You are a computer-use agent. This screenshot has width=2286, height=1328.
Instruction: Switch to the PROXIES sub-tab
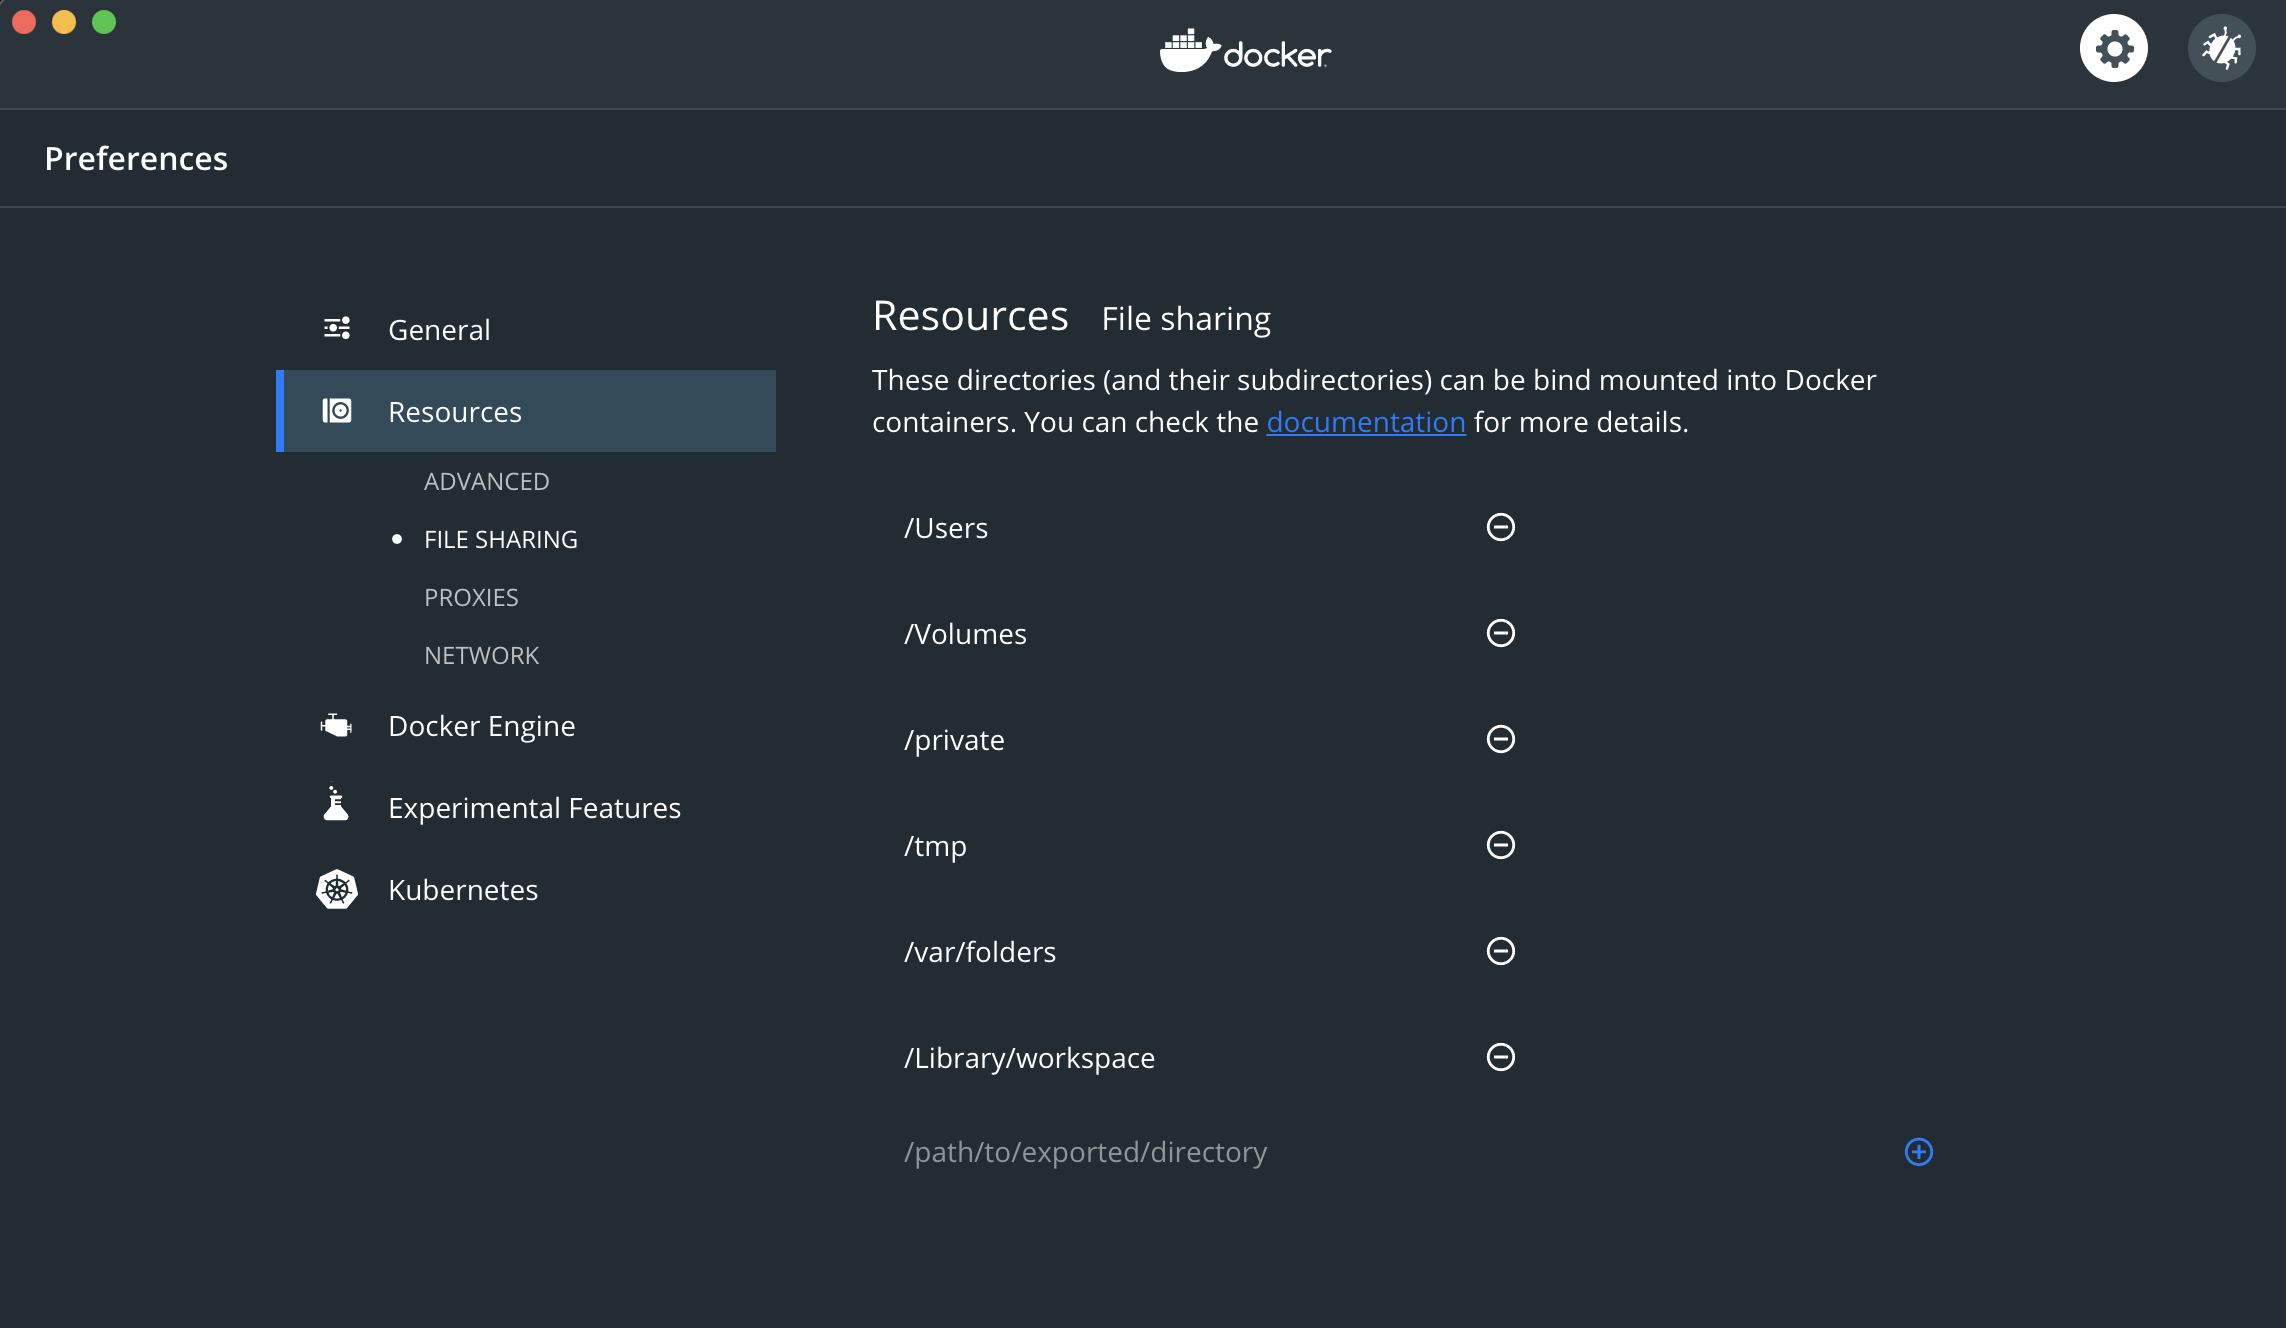point(471,598)
